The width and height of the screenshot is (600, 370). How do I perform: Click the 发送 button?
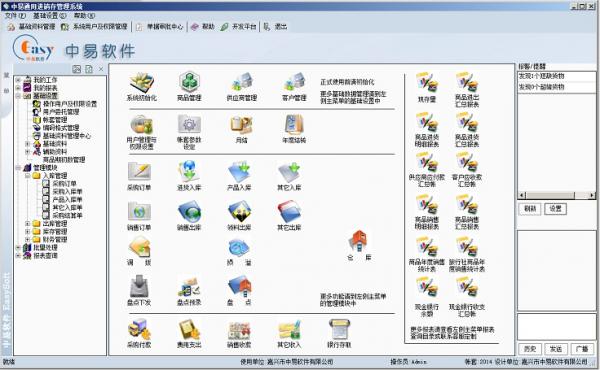point(556,349)
